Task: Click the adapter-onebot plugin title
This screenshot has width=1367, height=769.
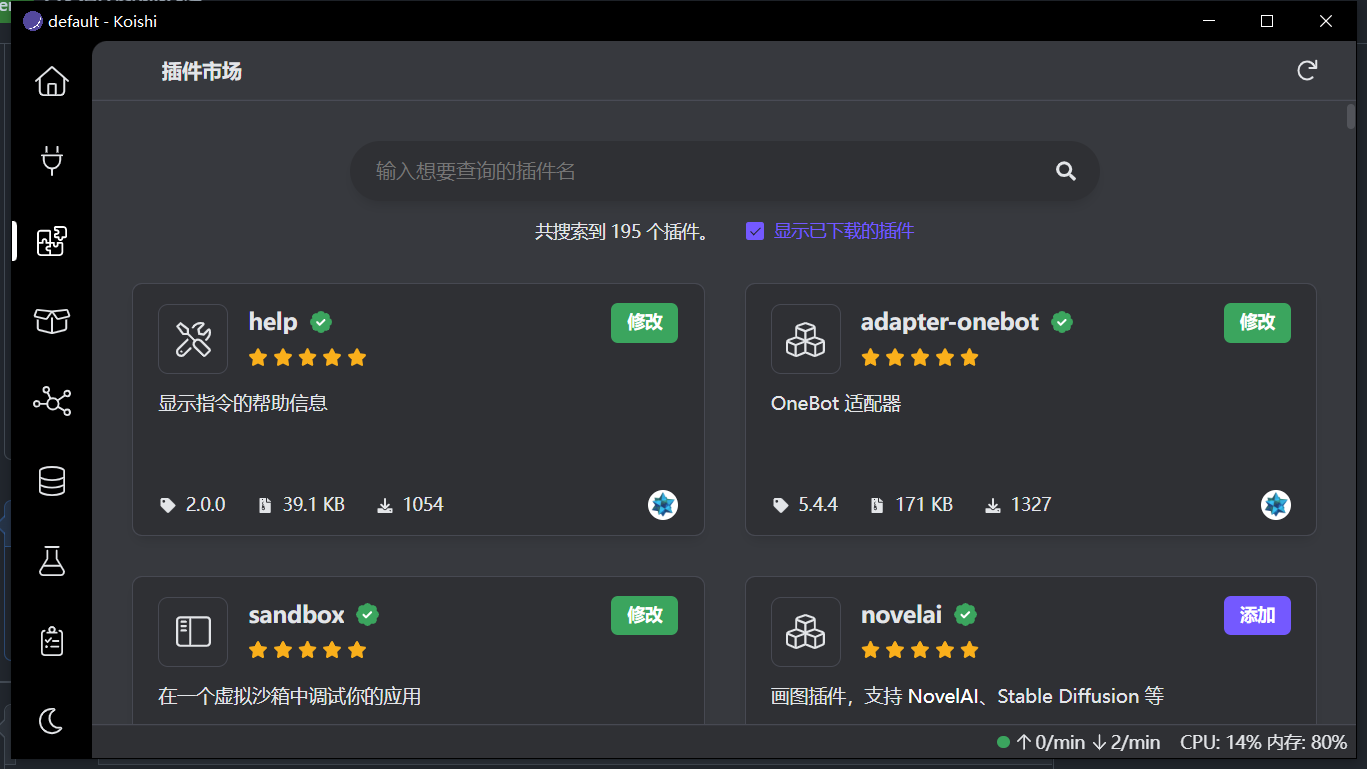Action: point(950,322)
